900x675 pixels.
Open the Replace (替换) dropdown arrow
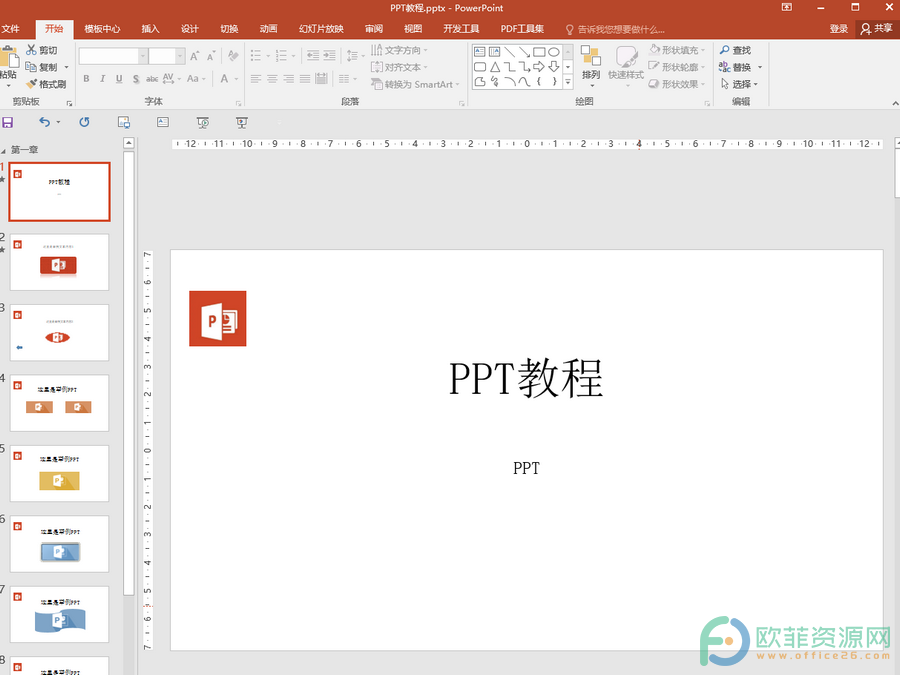pos(760,67)
